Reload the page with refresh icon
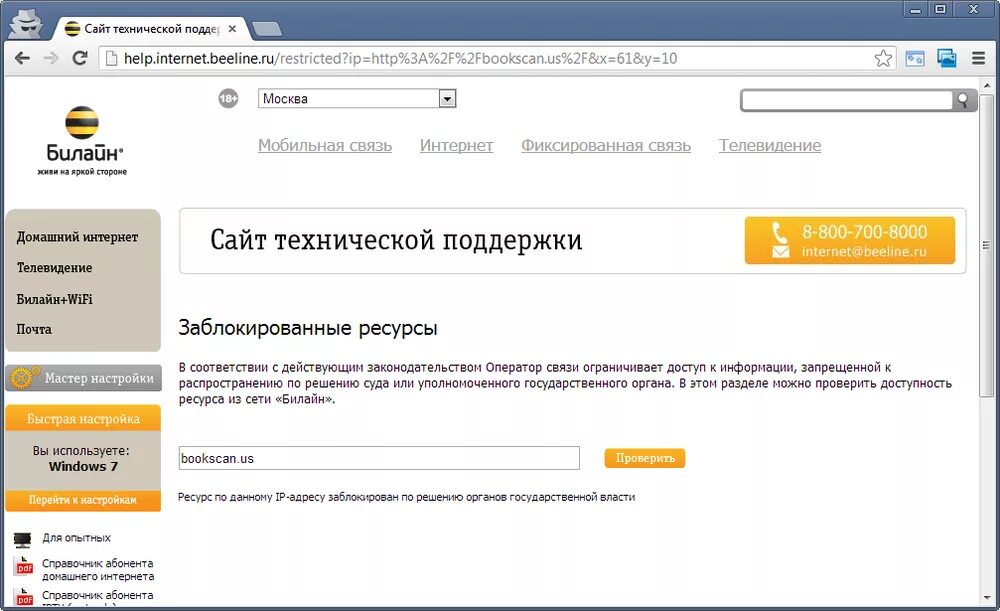The height and width of the screenshot is (611, 1000). 80,59
